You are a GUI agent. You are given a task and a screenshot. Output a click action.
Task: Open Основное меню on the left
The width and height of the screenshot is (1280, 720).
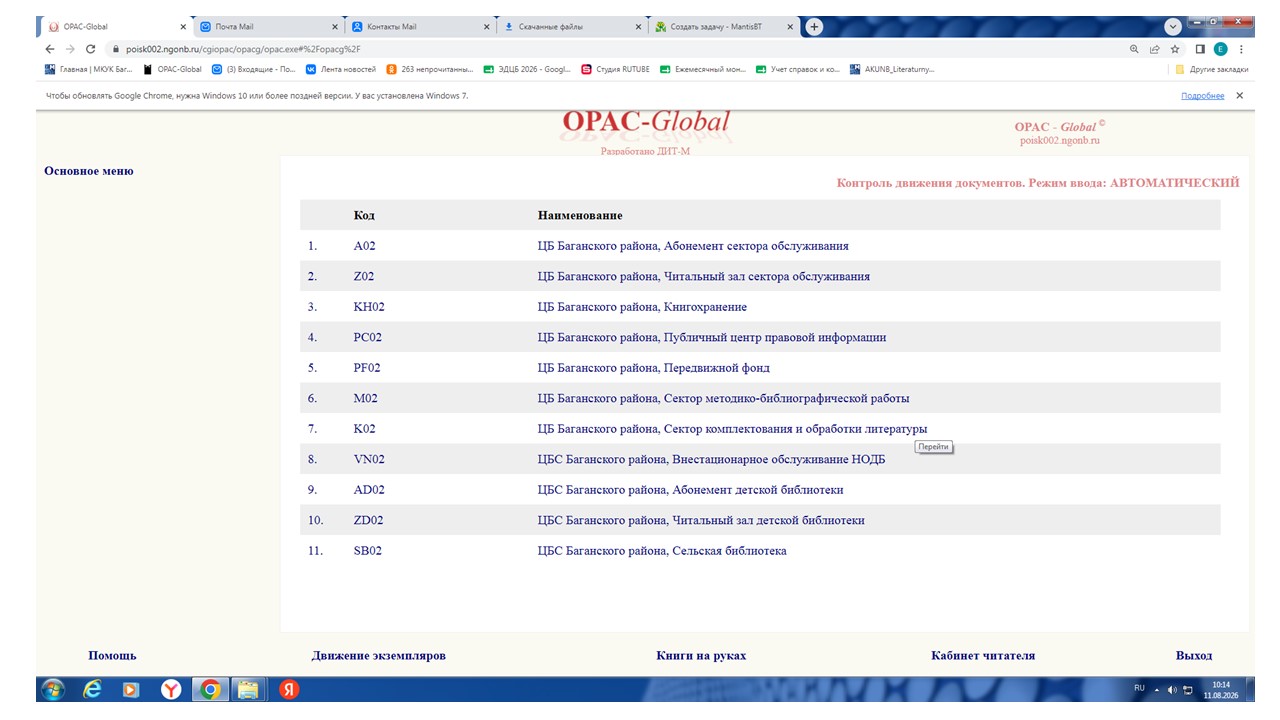click(88, 171)
